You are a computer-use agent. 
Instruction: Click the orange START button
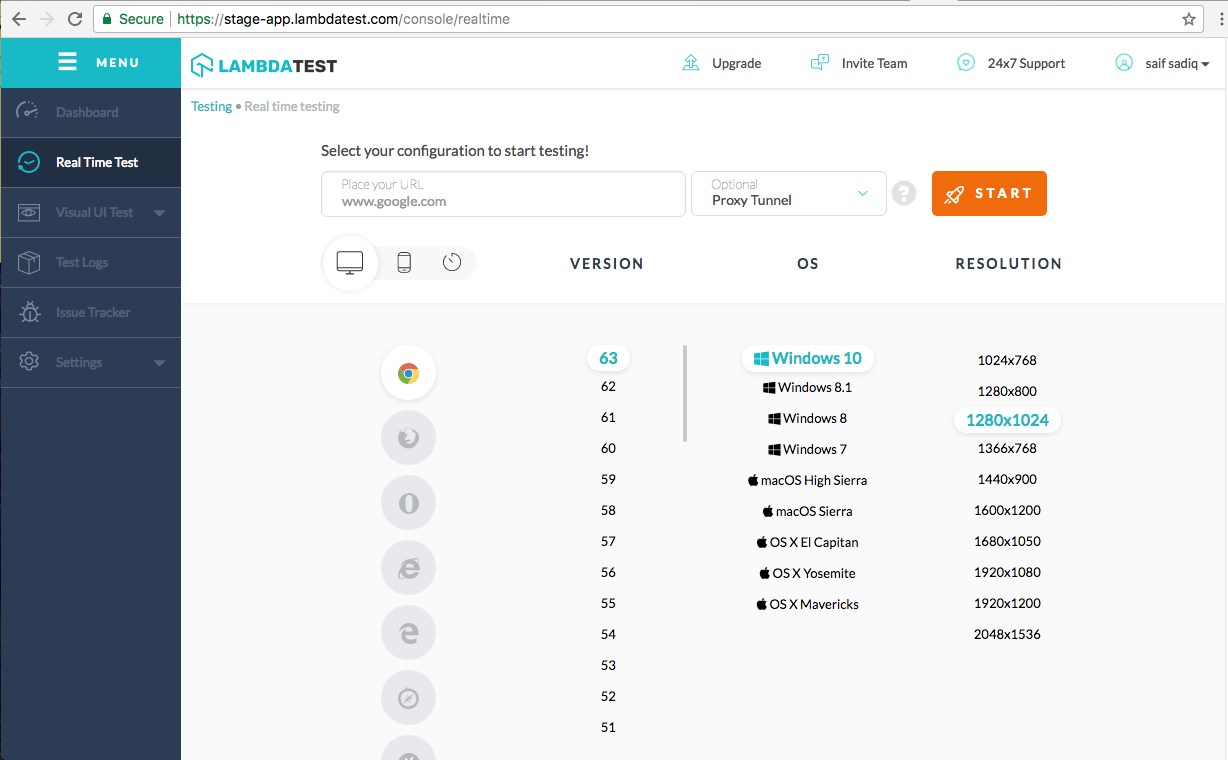click(x=989, y=194)
